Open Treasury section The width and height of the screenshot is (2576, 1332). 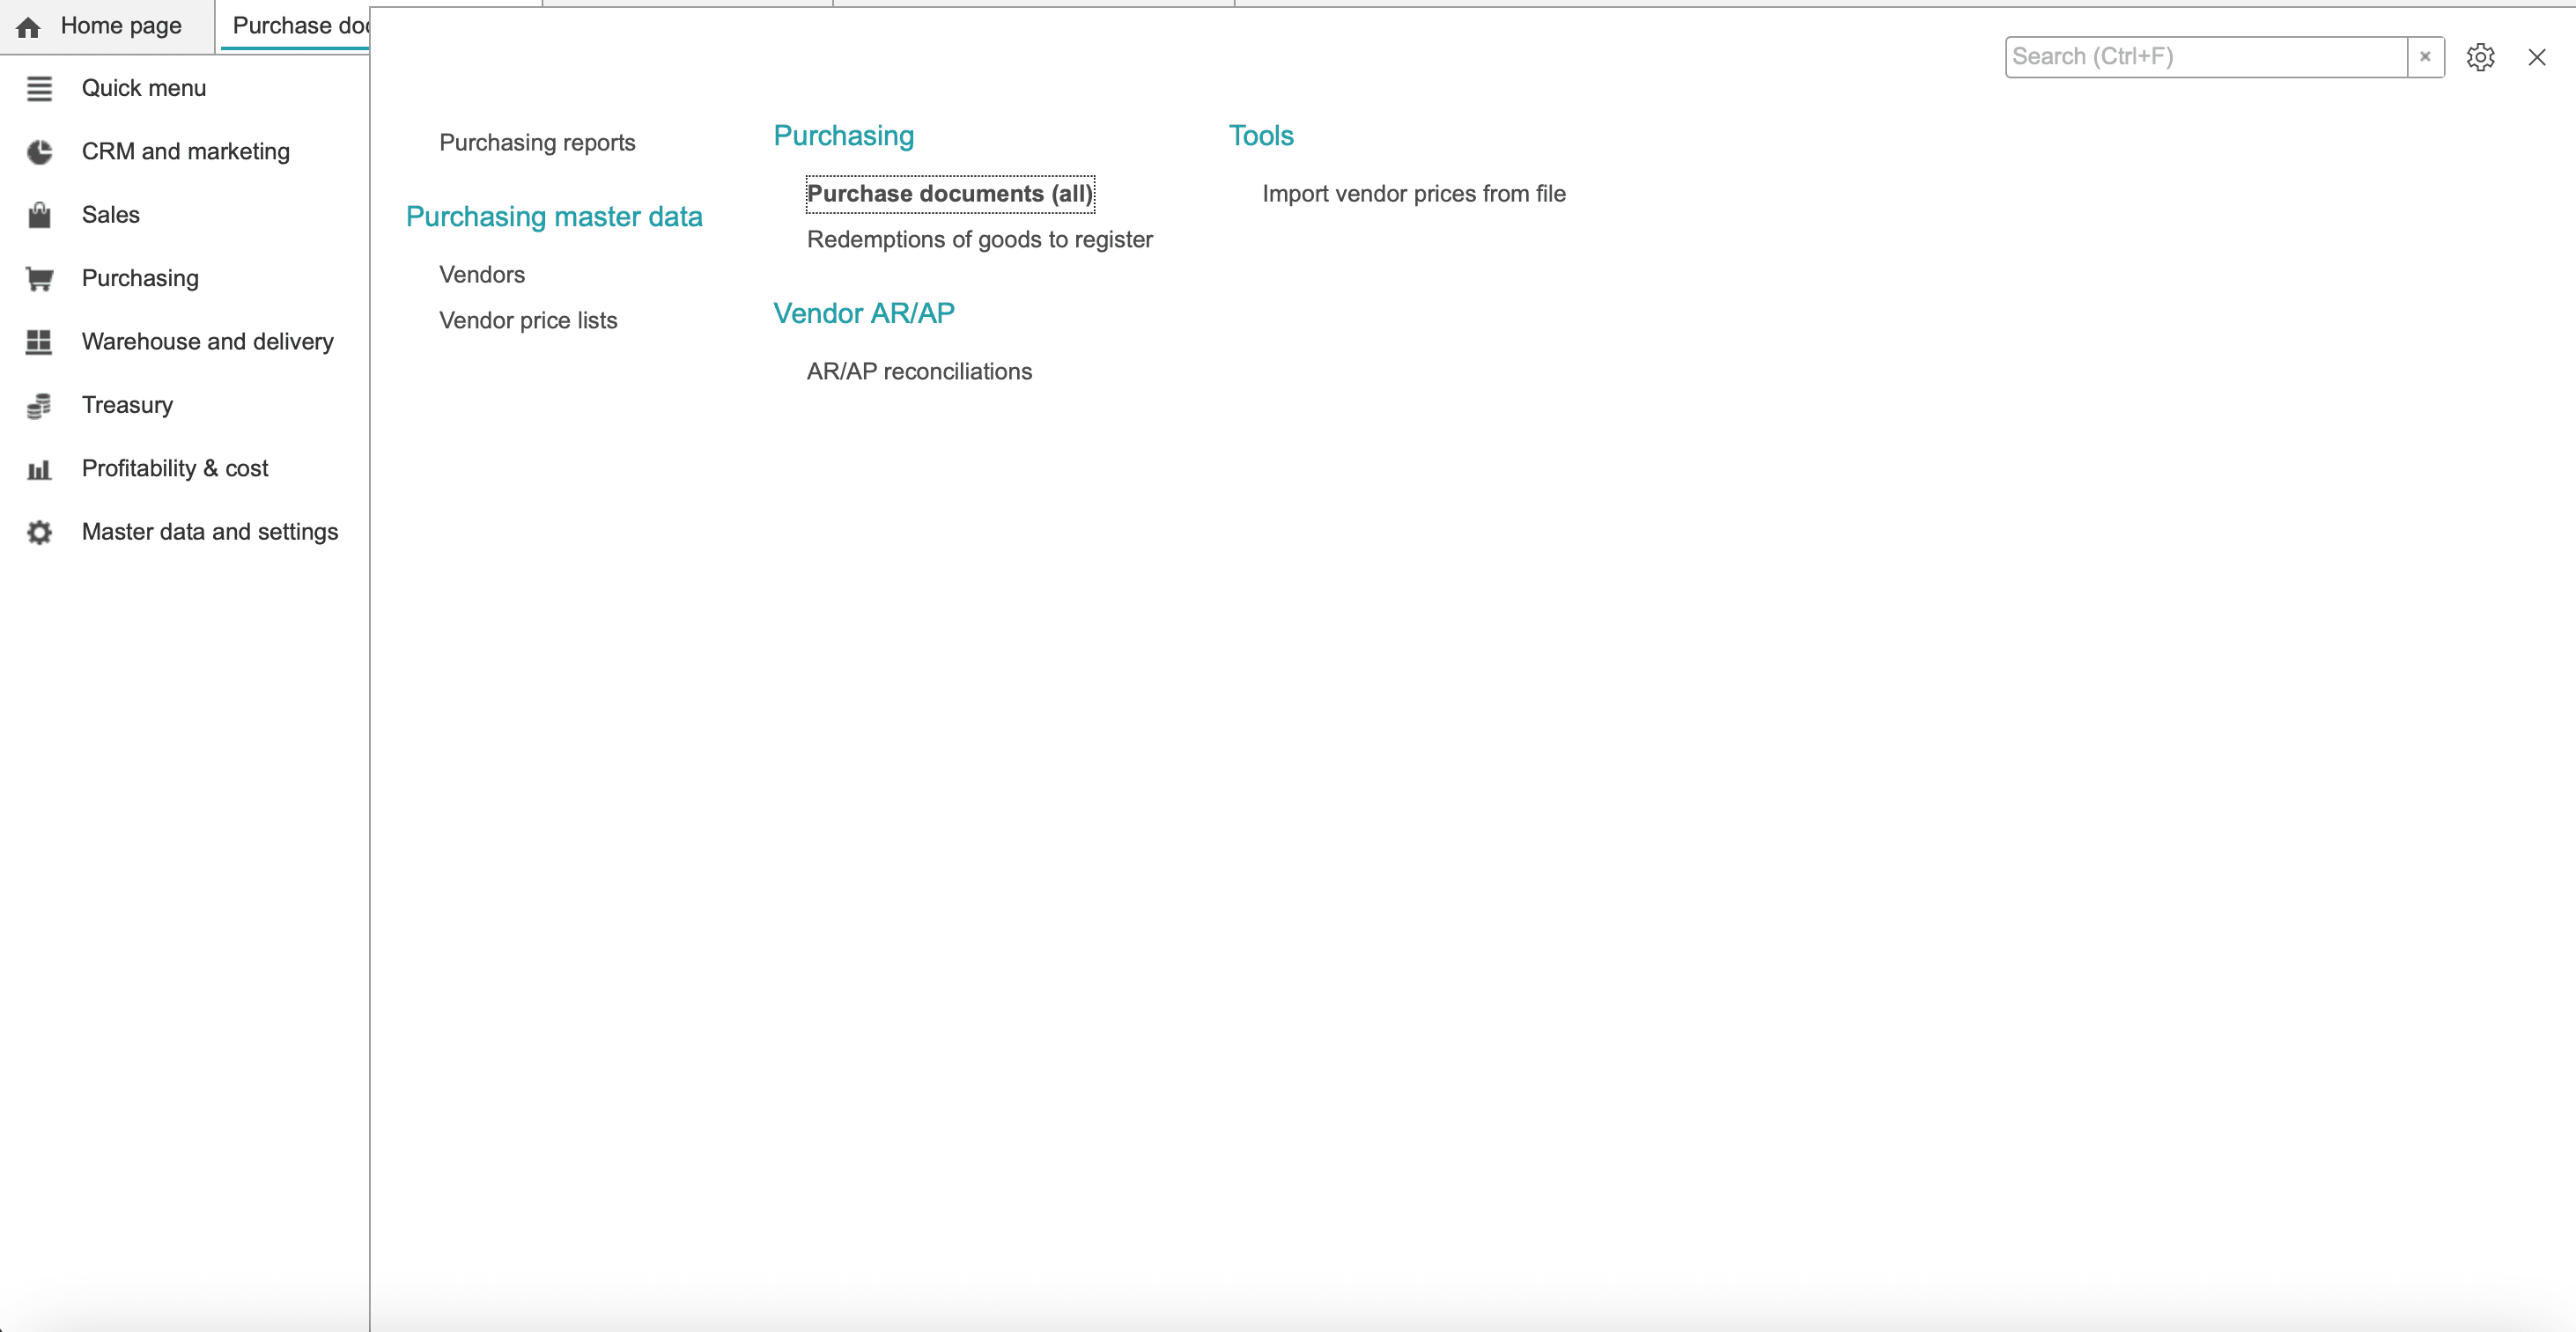[x=127, y=405]
